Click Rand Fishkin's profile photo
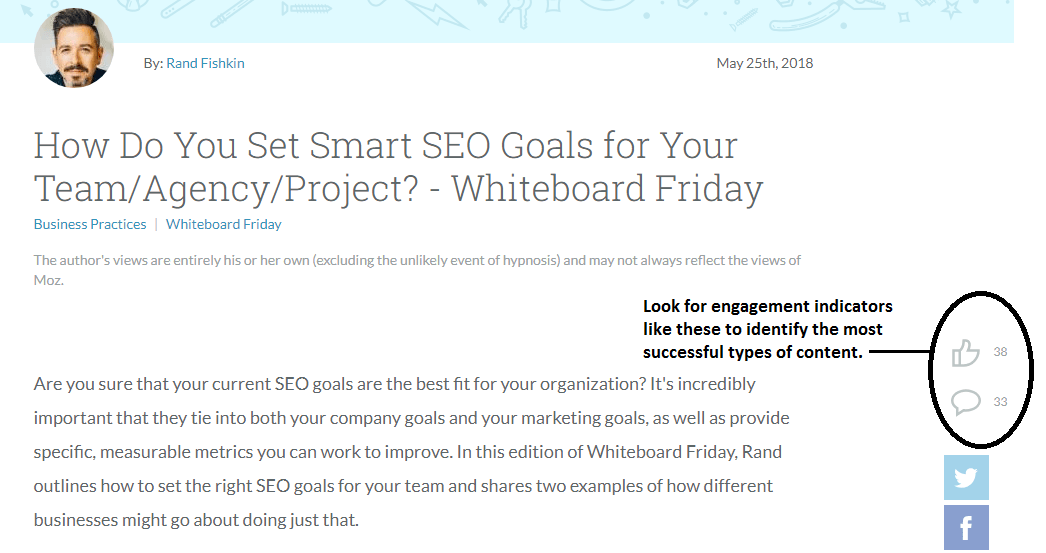The height and width of the screenshot is (553, 1046). coord(74,48)
